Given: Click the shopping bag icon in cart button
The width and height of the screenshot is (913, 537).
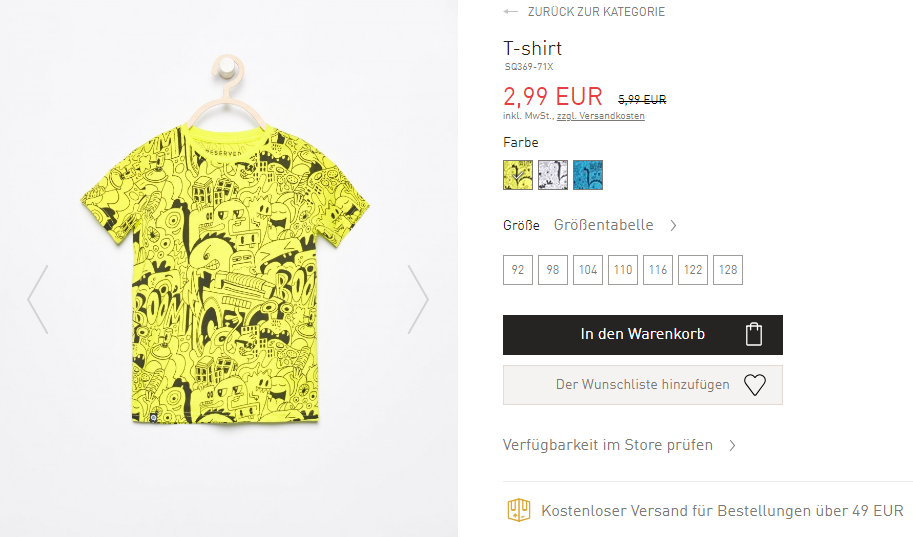Looking at the screenshot, I should [x=753, y=334].
